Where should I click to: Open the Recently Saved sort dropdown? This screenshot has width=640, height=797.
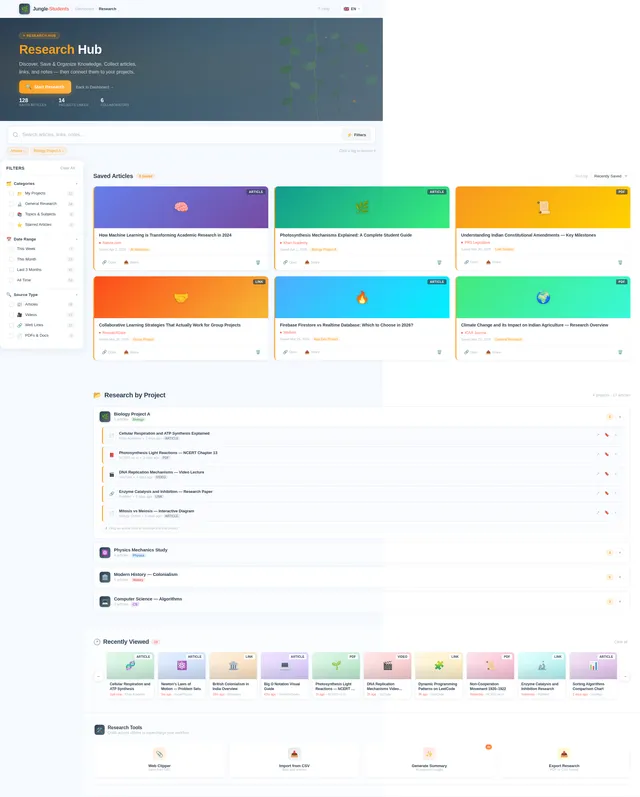tap(610, 176)
